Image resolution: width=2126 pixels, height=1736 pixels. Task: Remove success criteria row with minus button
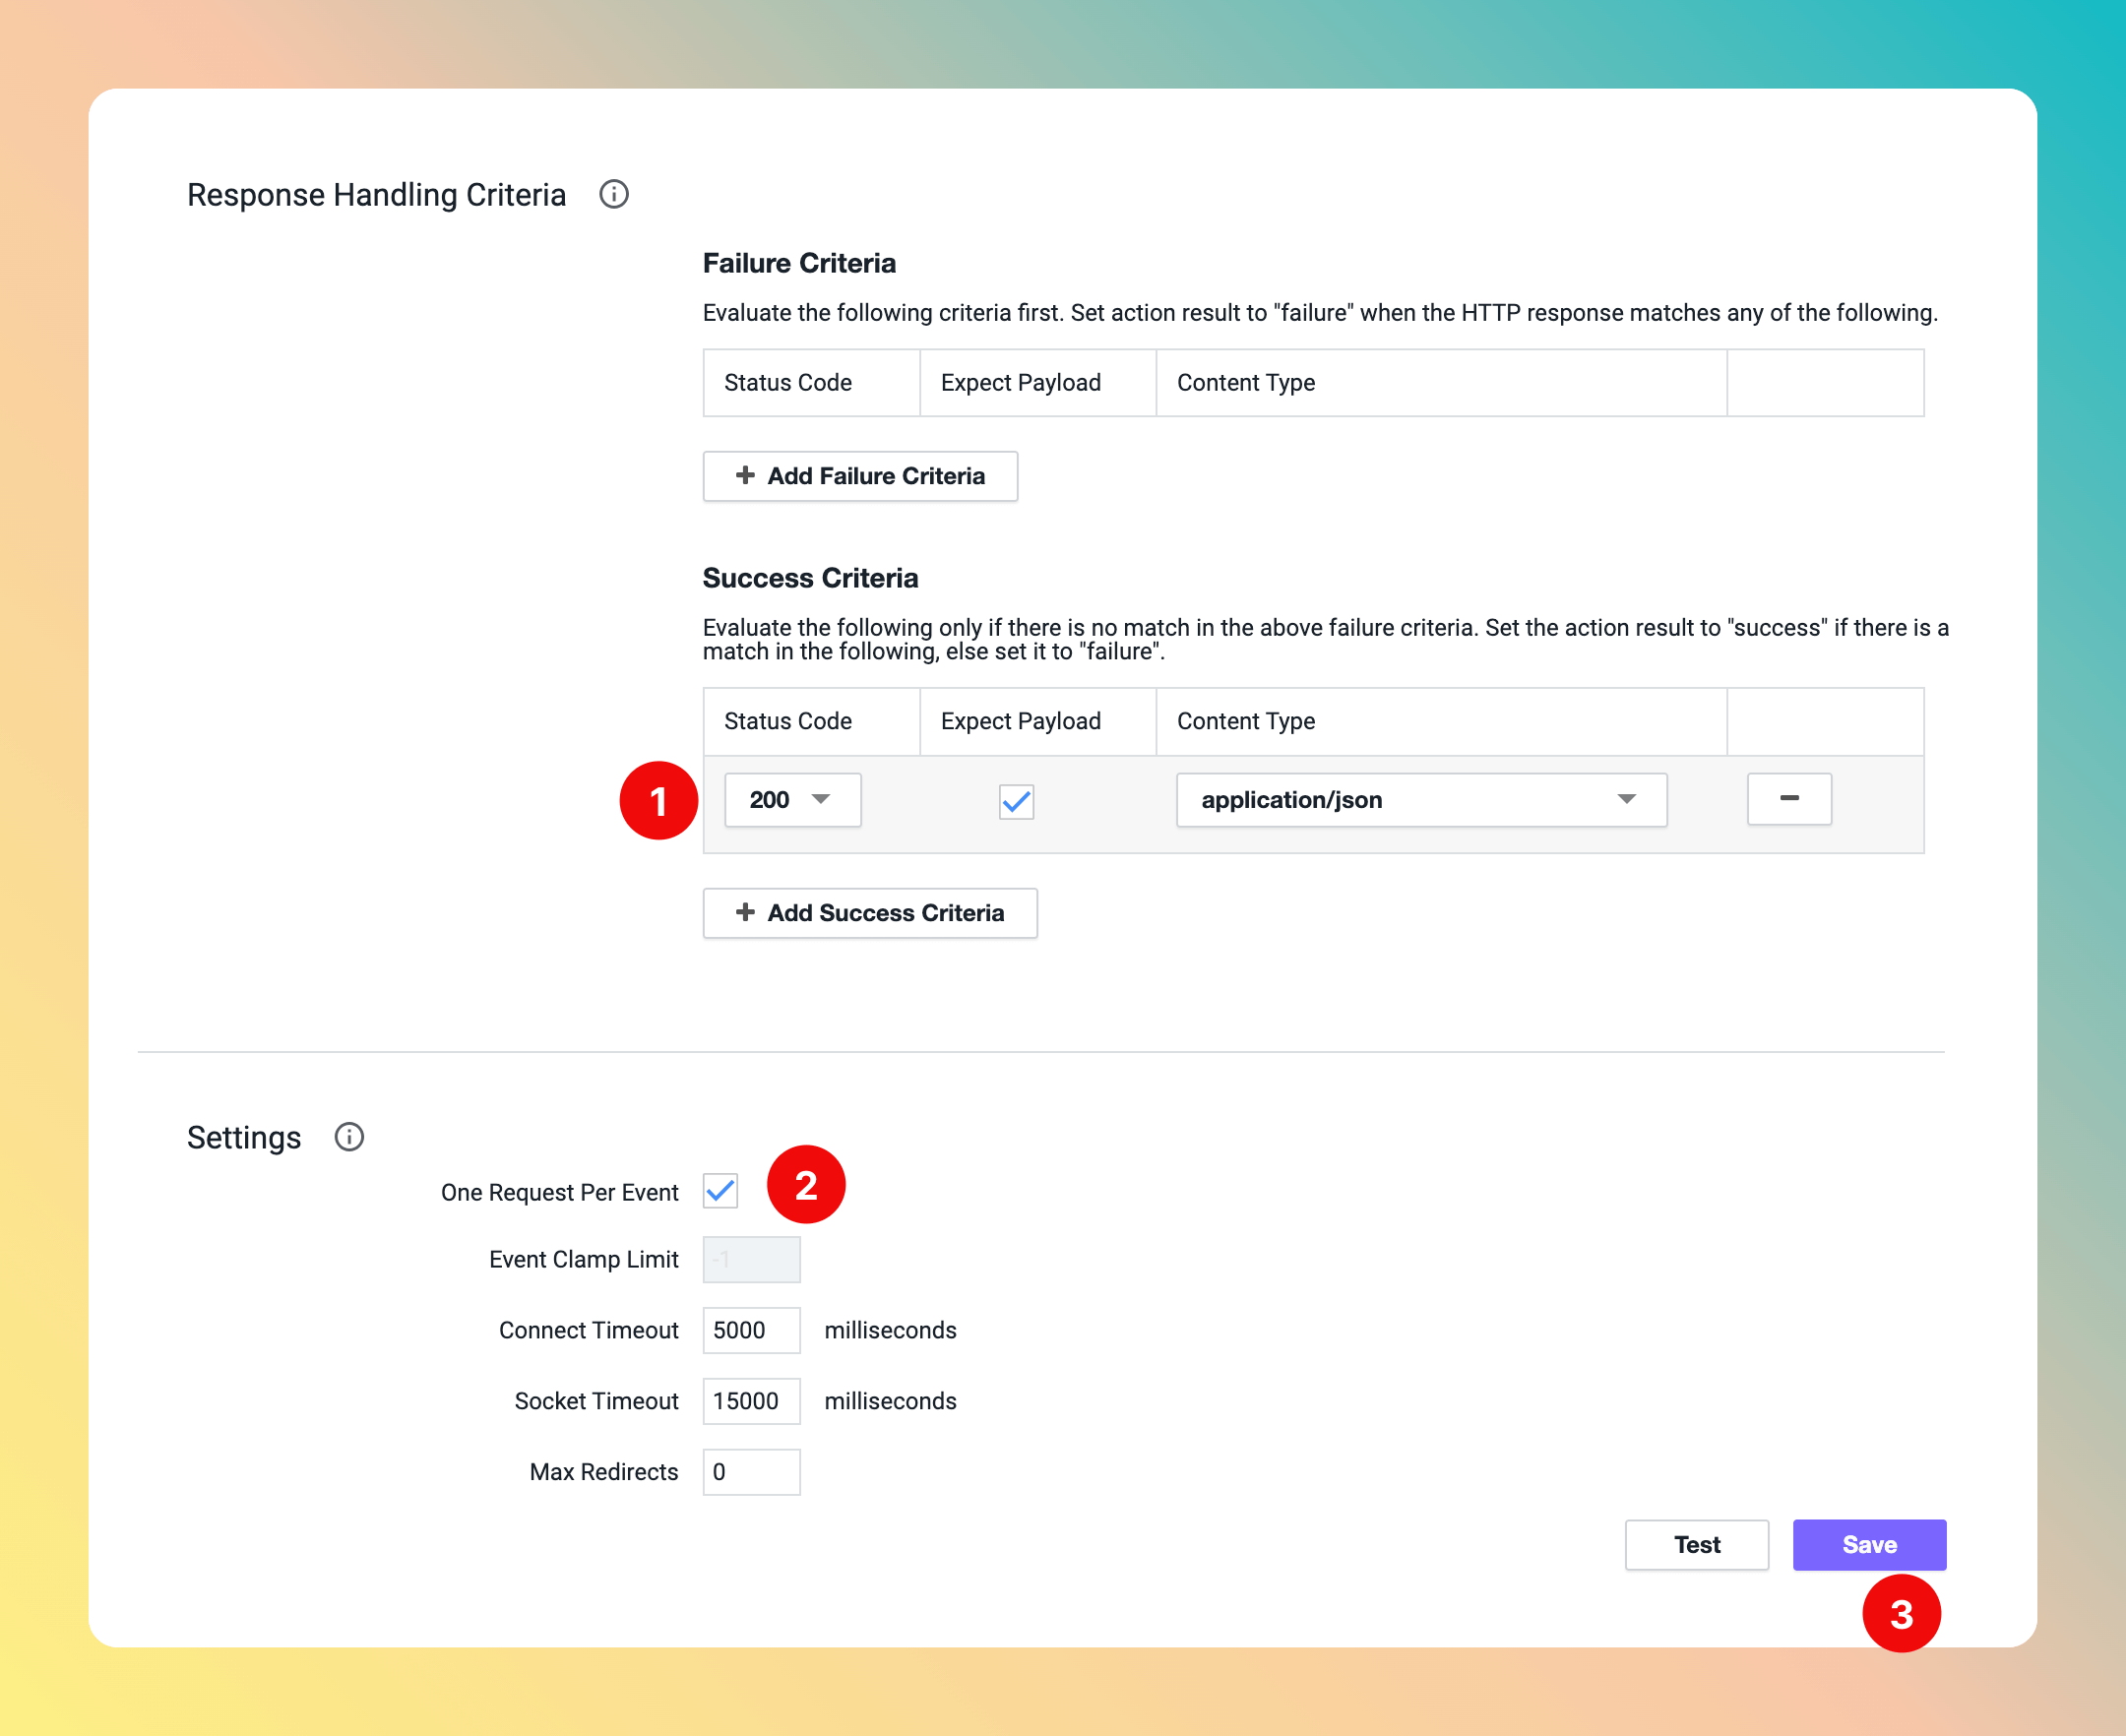point(1788,799)
